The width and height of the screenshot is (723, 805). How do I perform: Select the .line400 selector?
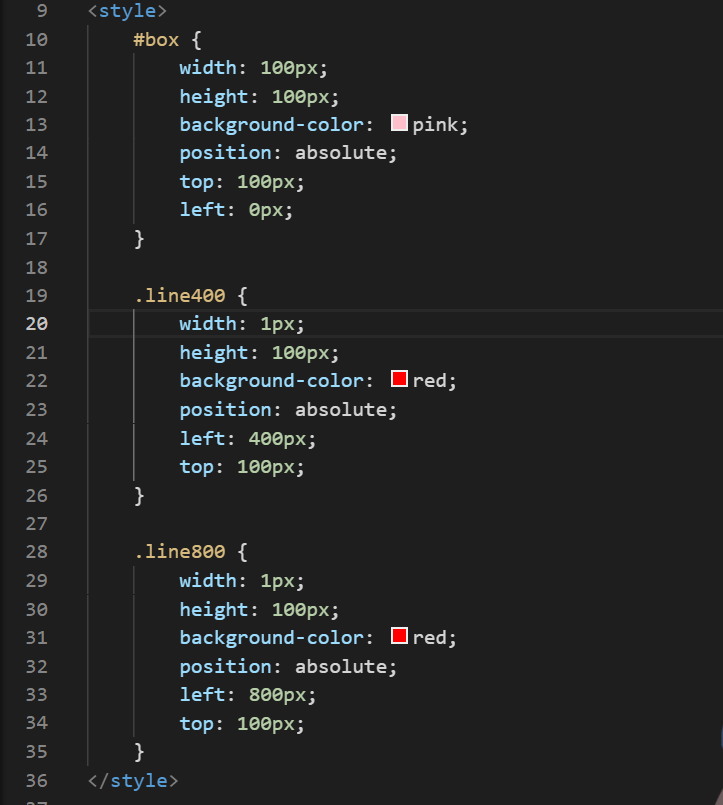pyautogui.click(x=180, y=295)
